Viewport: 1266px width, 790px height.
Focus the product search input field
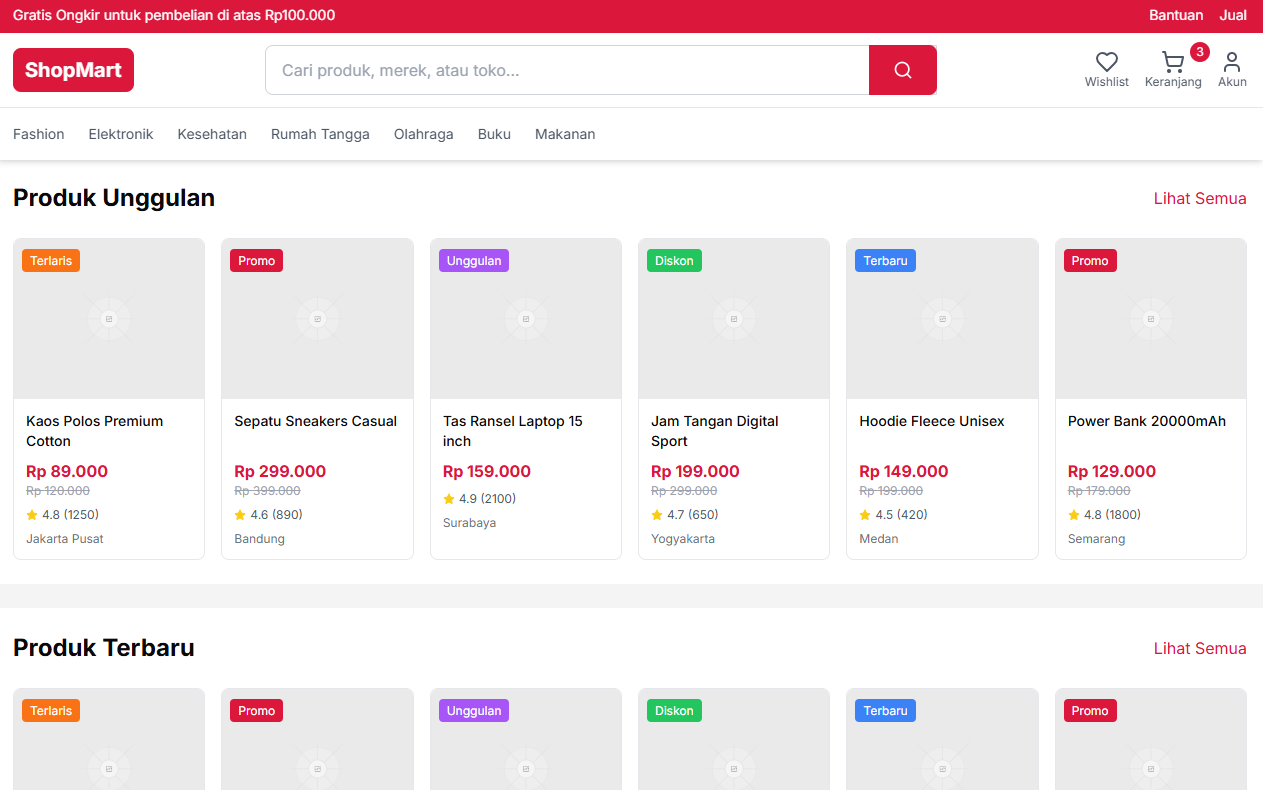click(567, 70)
